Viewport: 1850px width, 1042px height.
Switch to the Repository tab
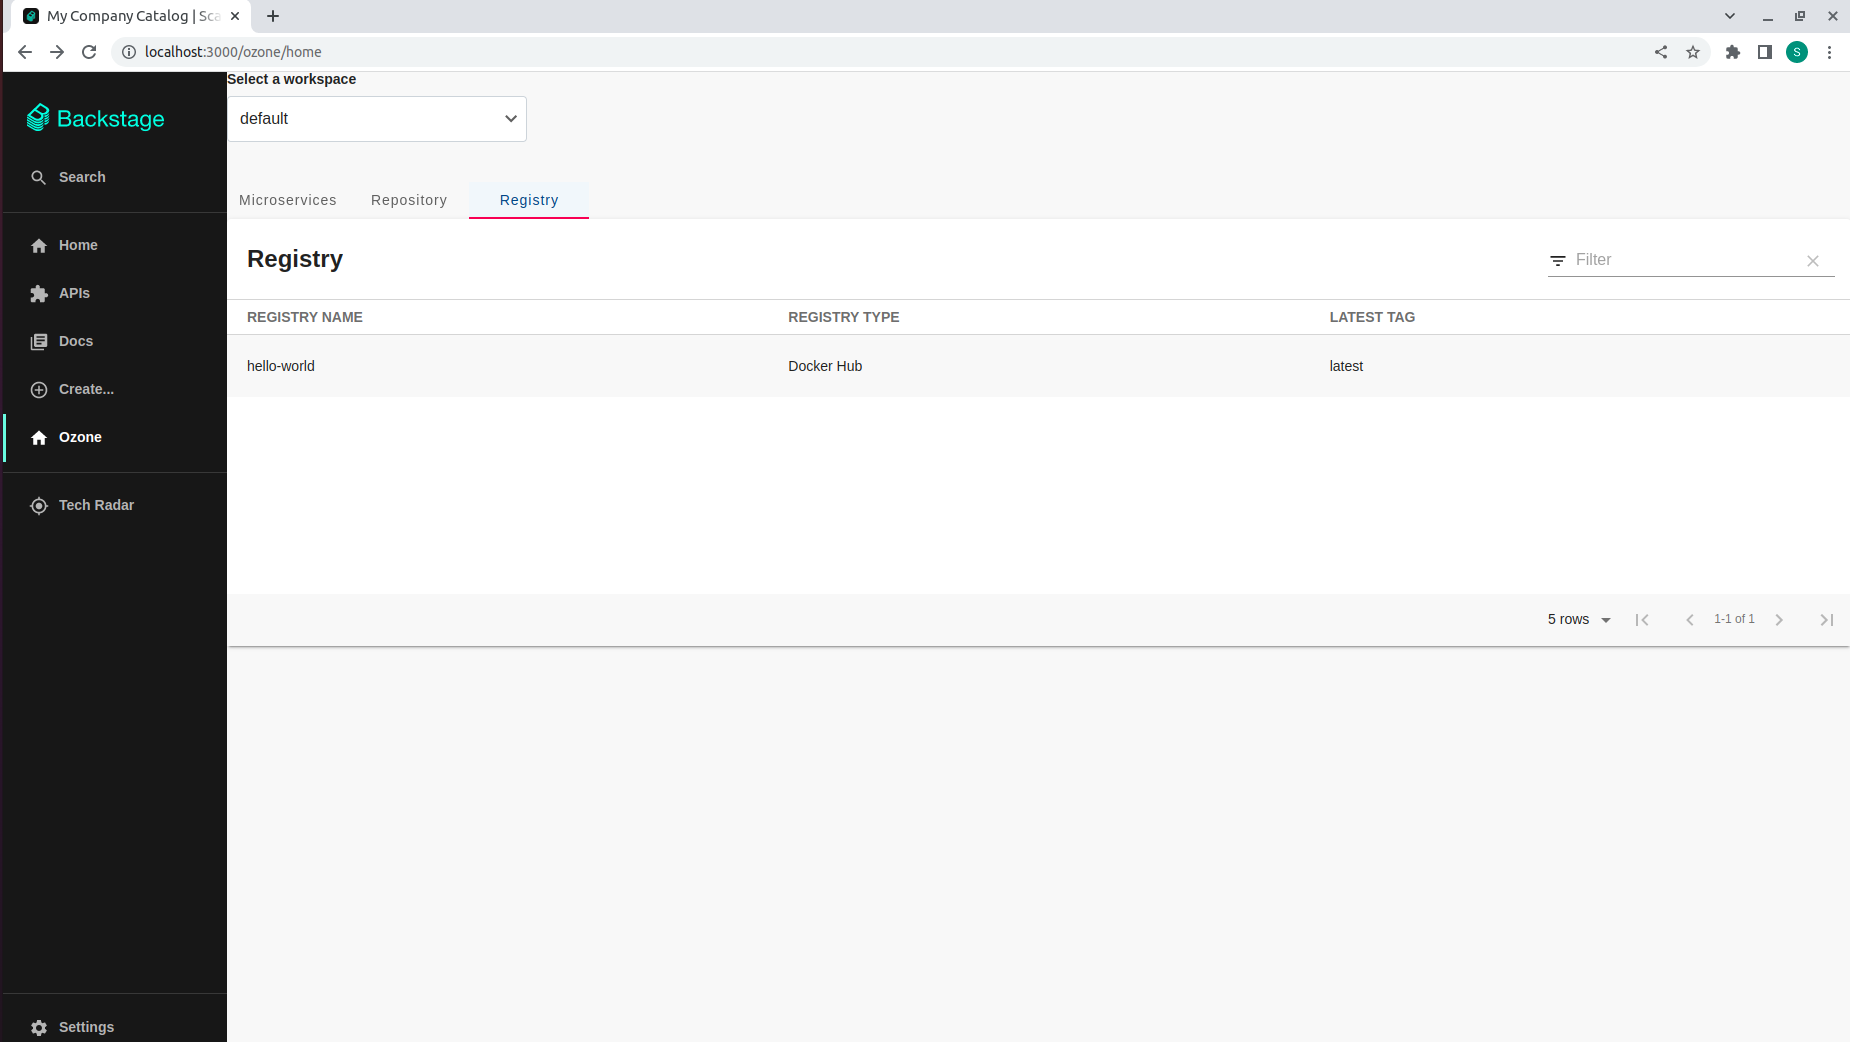pyautogui.click(x=409, y=201)
